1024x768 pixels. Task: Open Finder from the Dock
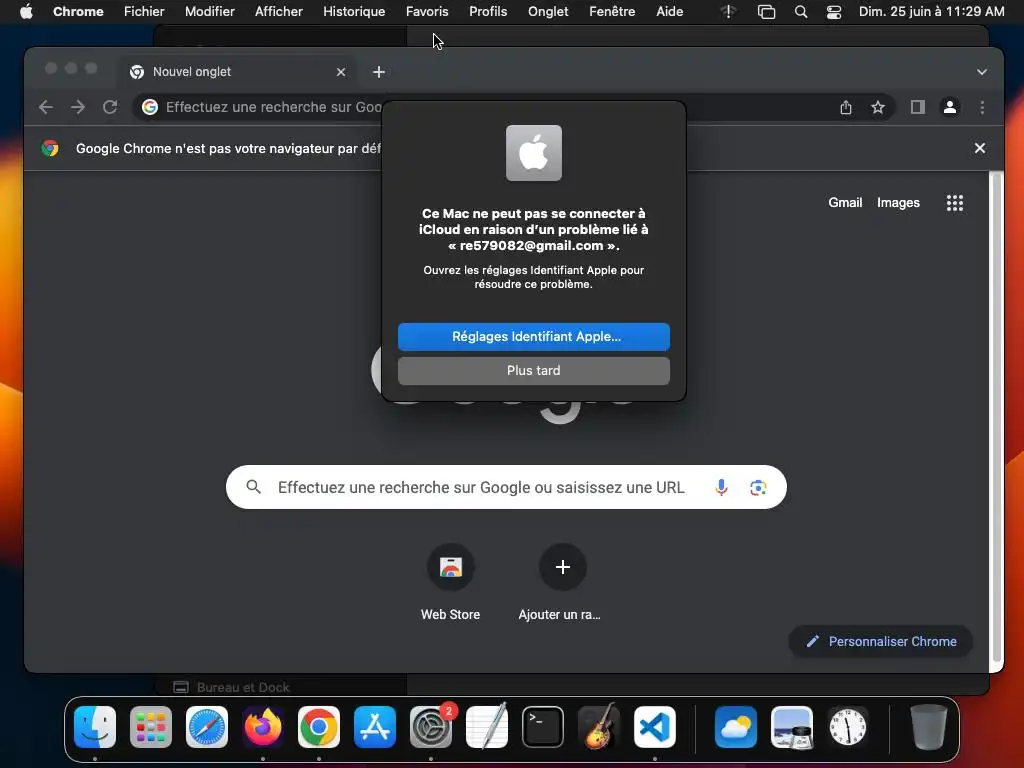[95, 727]
